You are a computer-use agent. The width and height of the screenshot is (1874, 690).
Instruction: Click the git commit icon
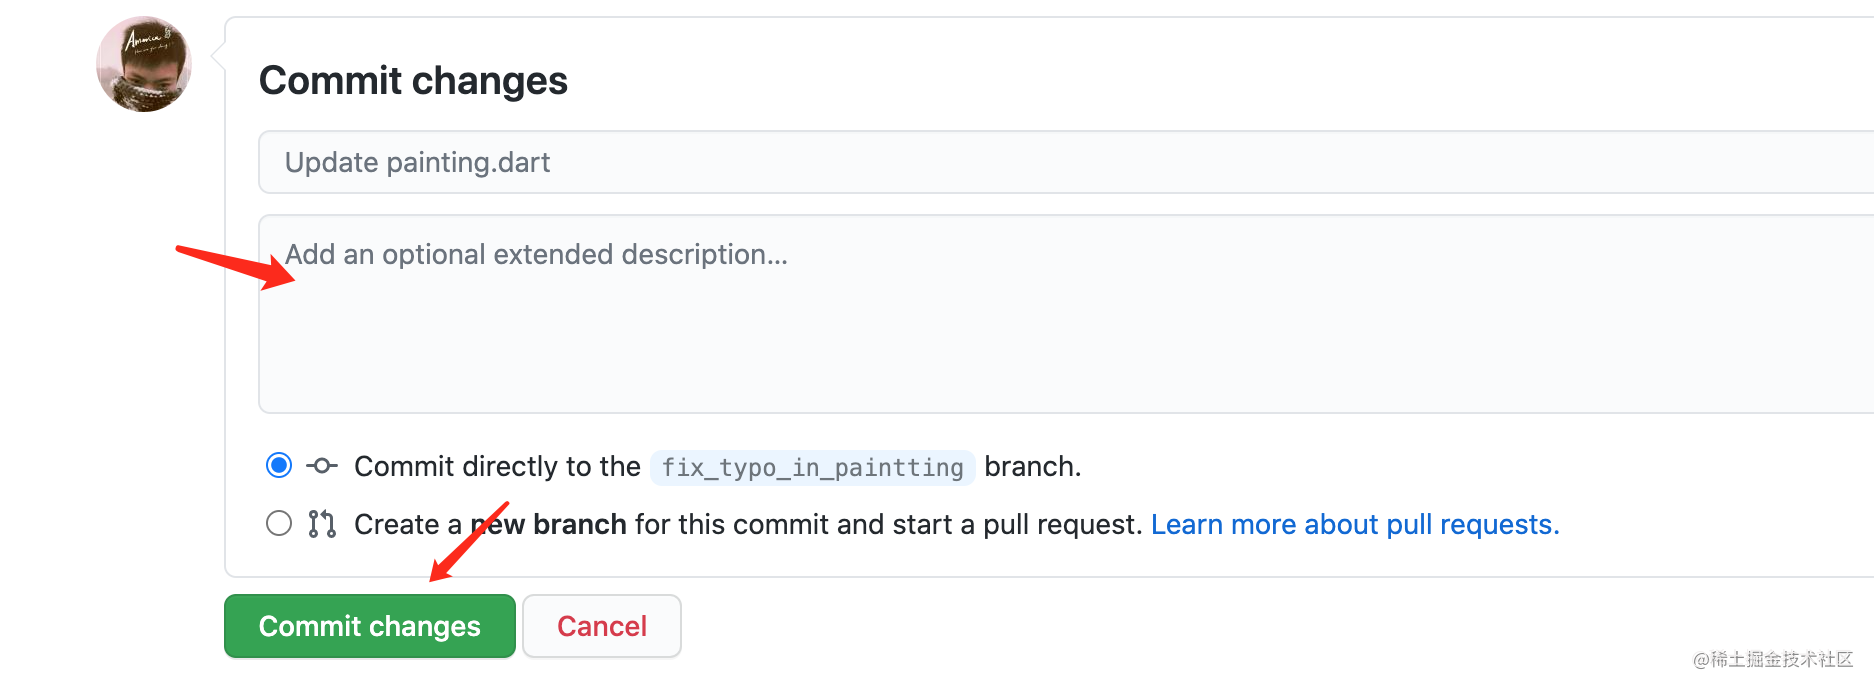click(x=322, y=466)
